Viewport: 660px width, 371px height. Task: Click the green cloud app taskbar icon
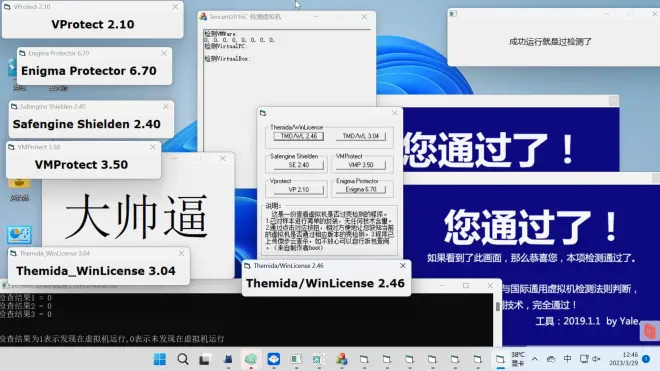[x=251, y=359]
